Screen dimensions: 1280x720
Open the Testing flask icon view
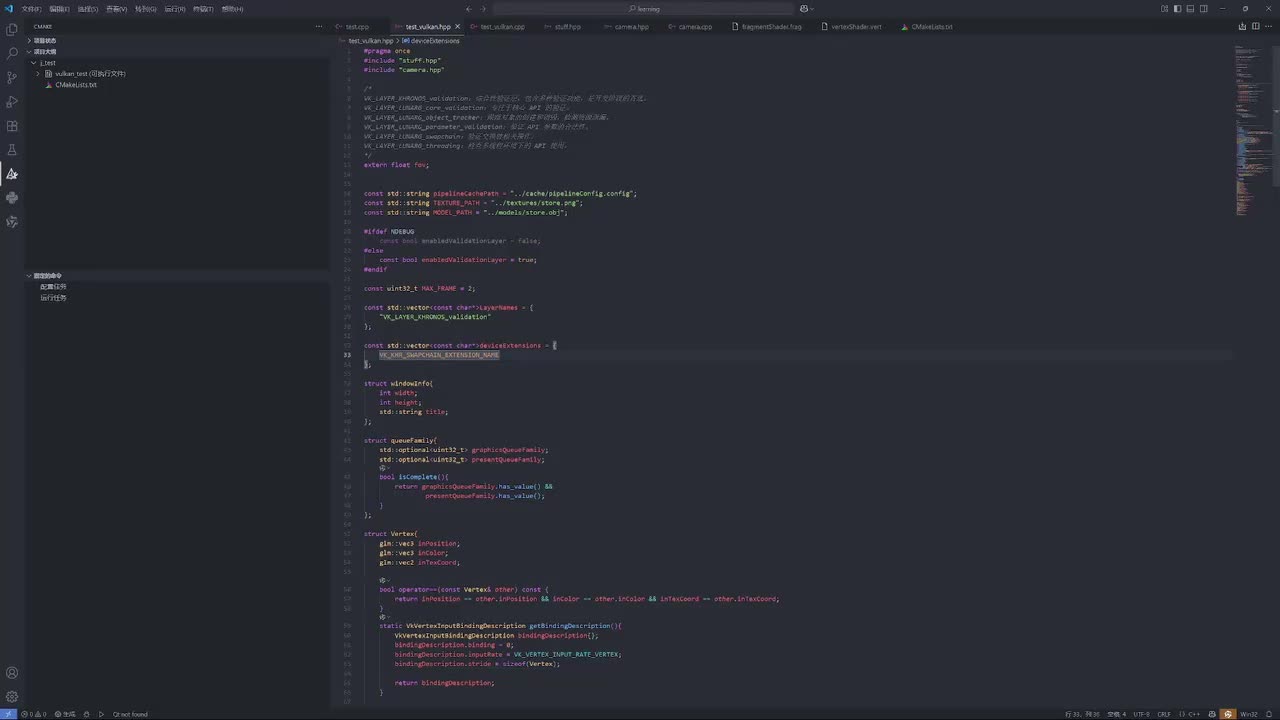(12, 150)
